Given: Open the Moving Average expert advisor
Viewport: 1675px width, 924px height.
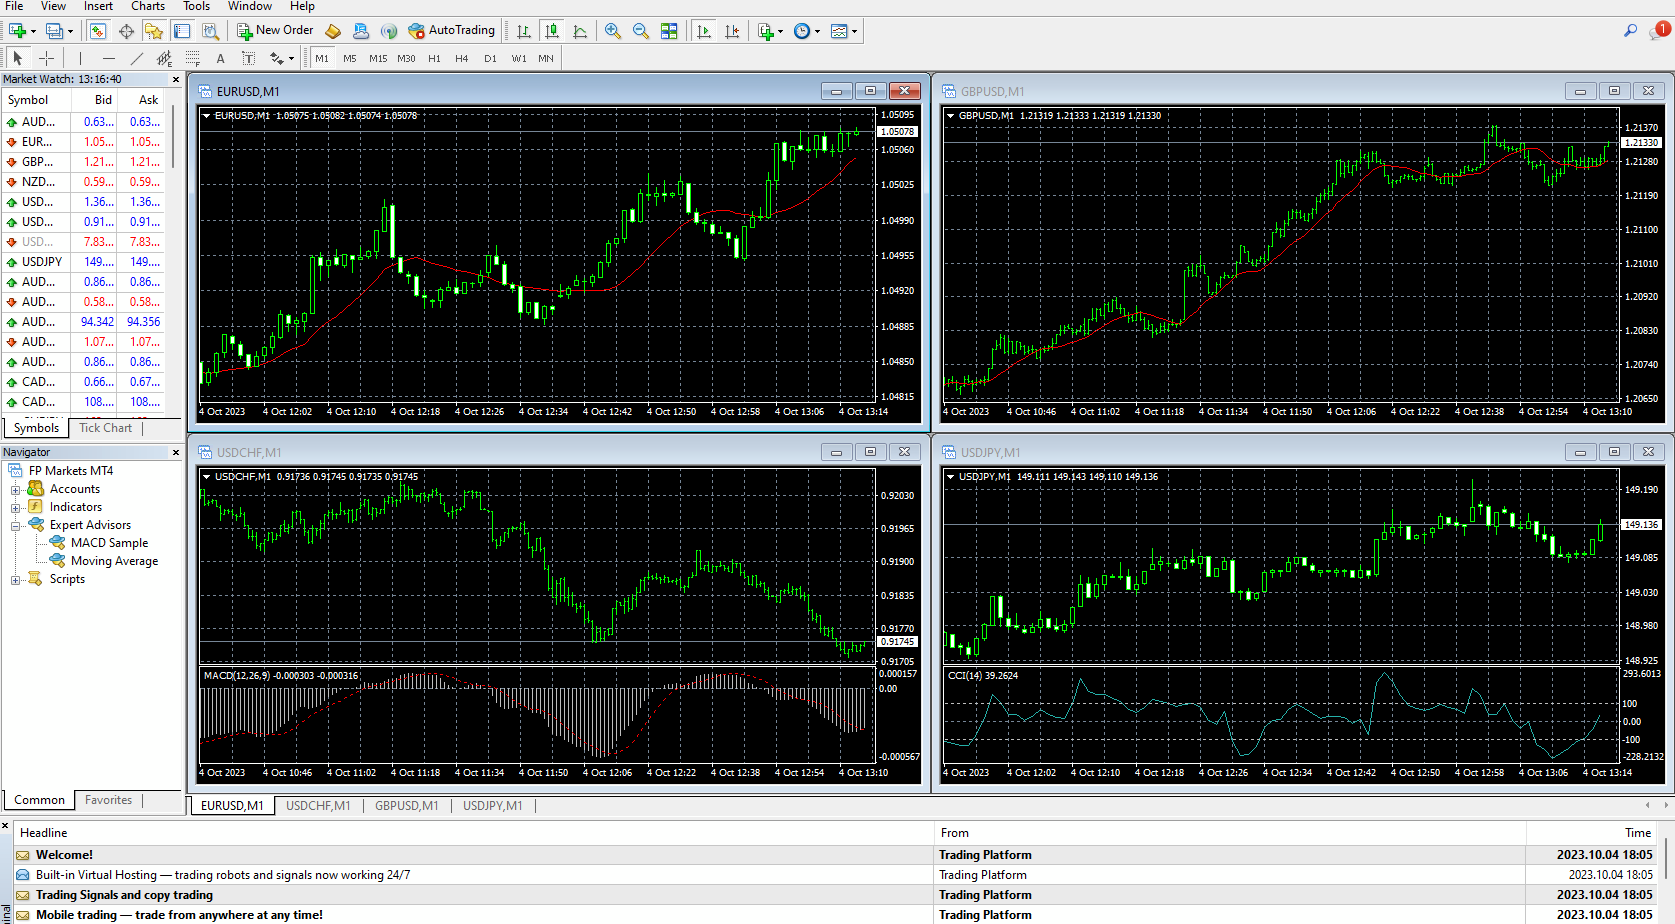Looking at the screenshot, I should coord(114,561).
